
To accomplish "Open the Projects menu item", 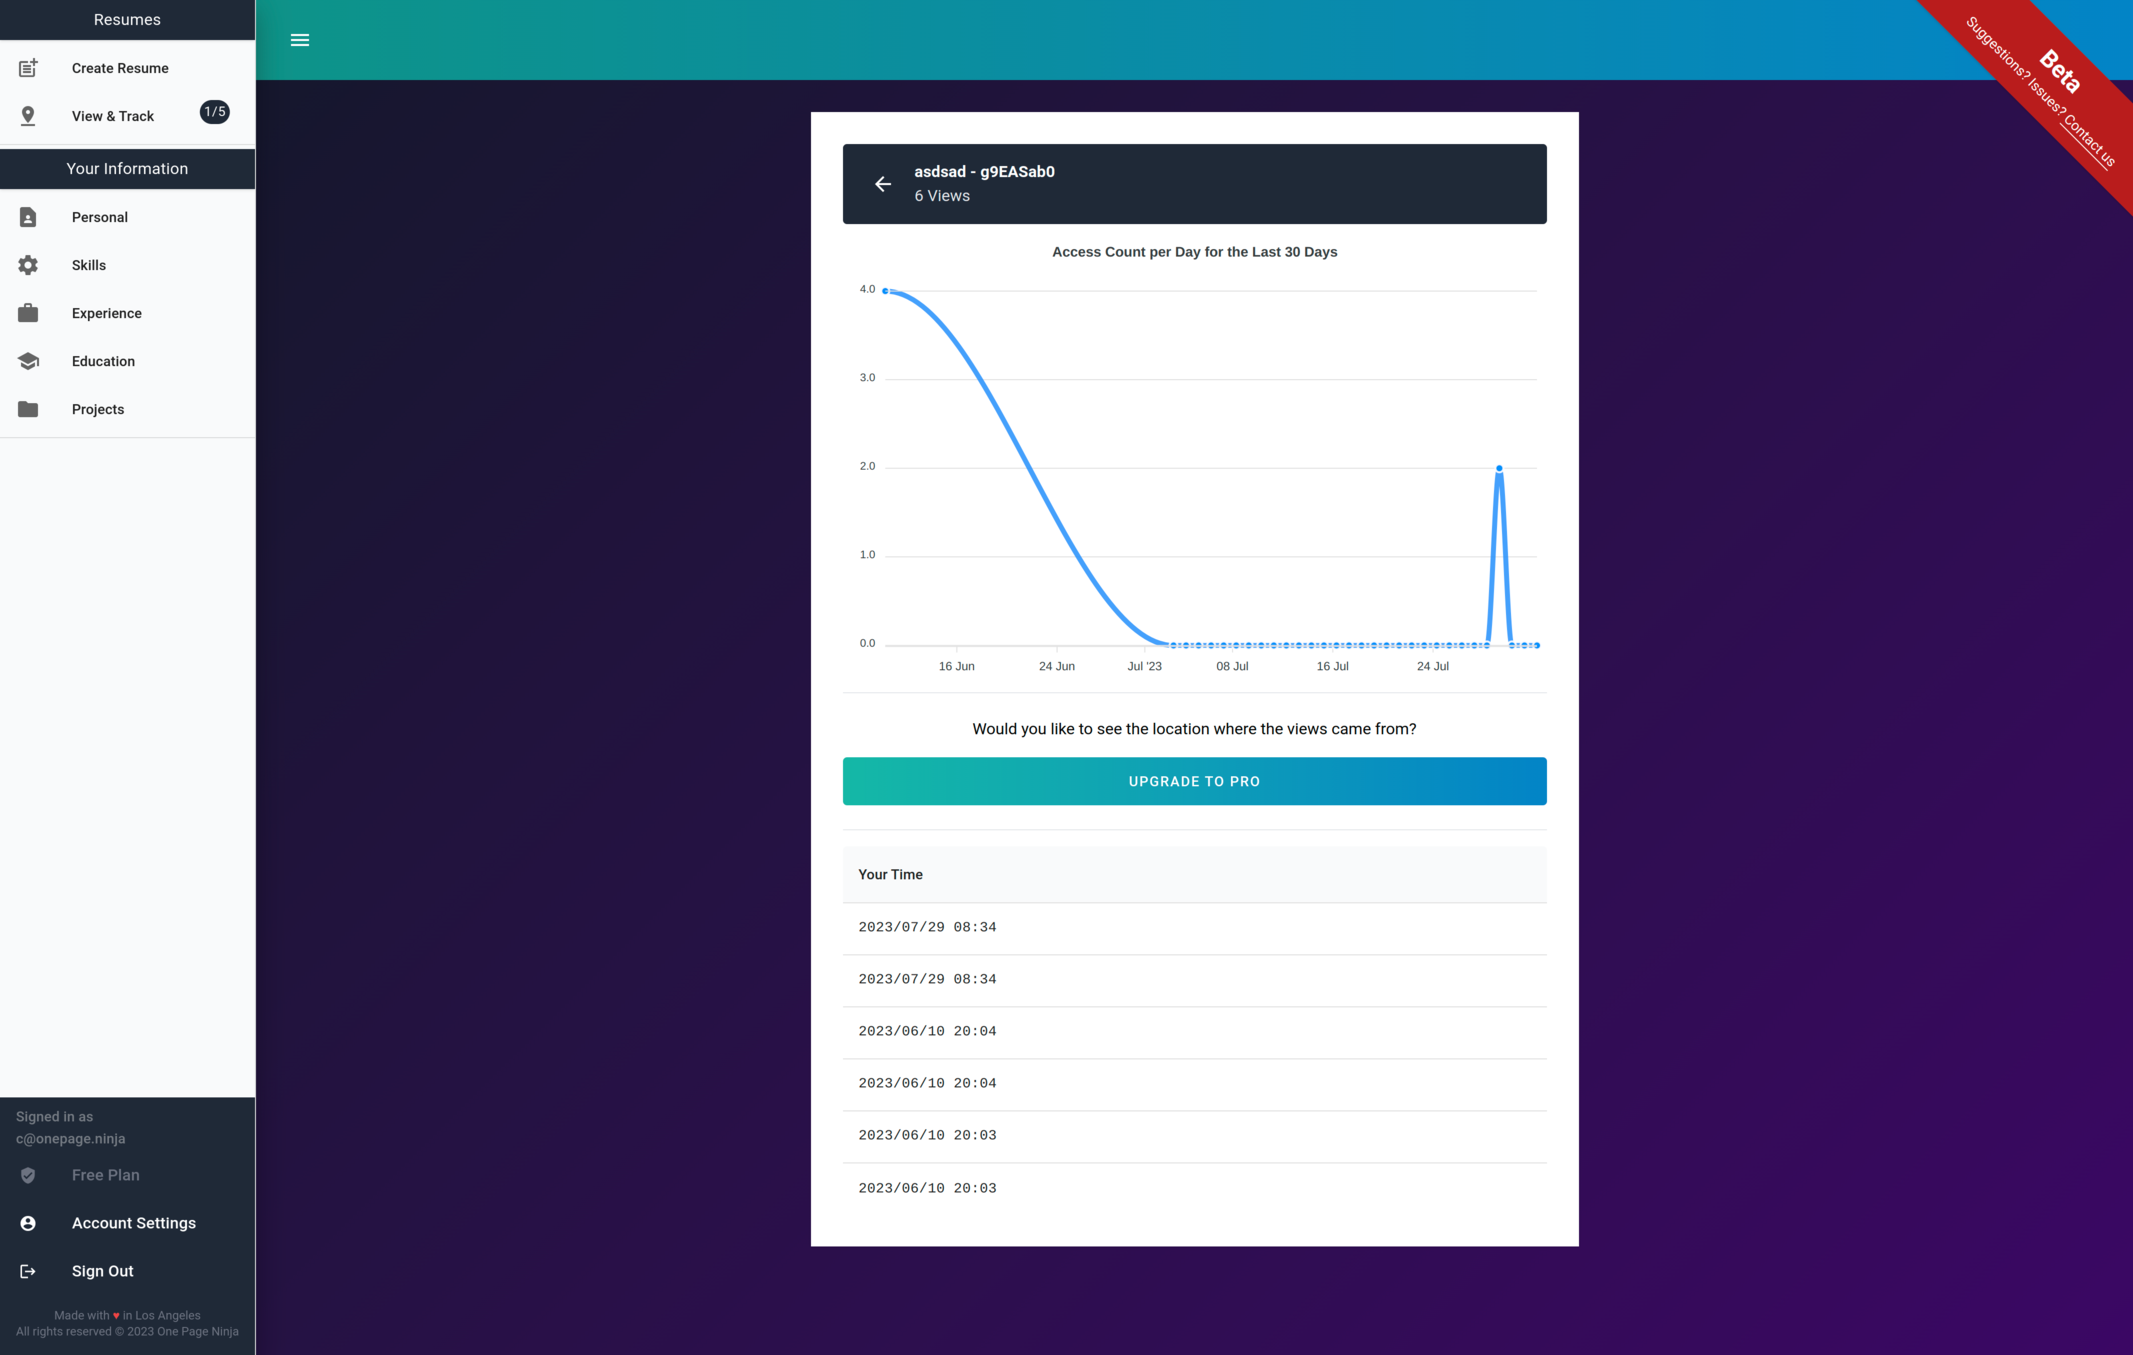I will point(98,409).
